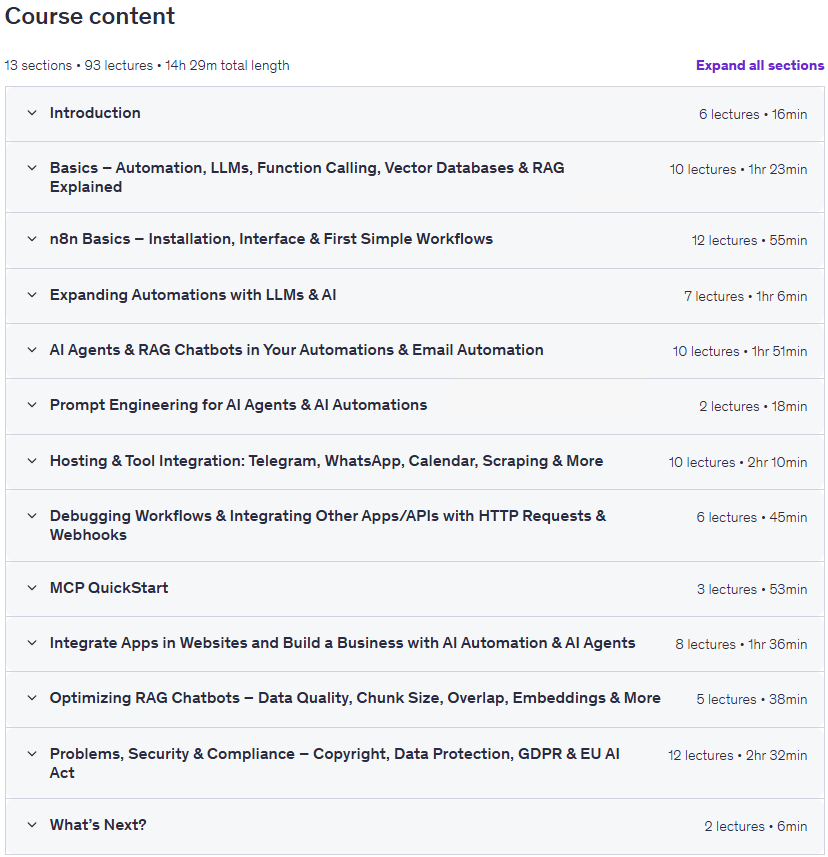Select title "n8n Basics – Installation, Interface"
Image resolution: width=828 pixels, height=857 pixels.
point(271,239)
